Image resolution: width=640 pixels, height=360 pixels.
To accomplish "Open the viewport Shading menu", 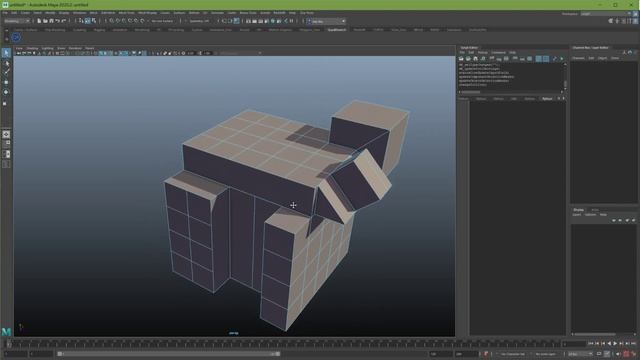I will coord(32,48).
